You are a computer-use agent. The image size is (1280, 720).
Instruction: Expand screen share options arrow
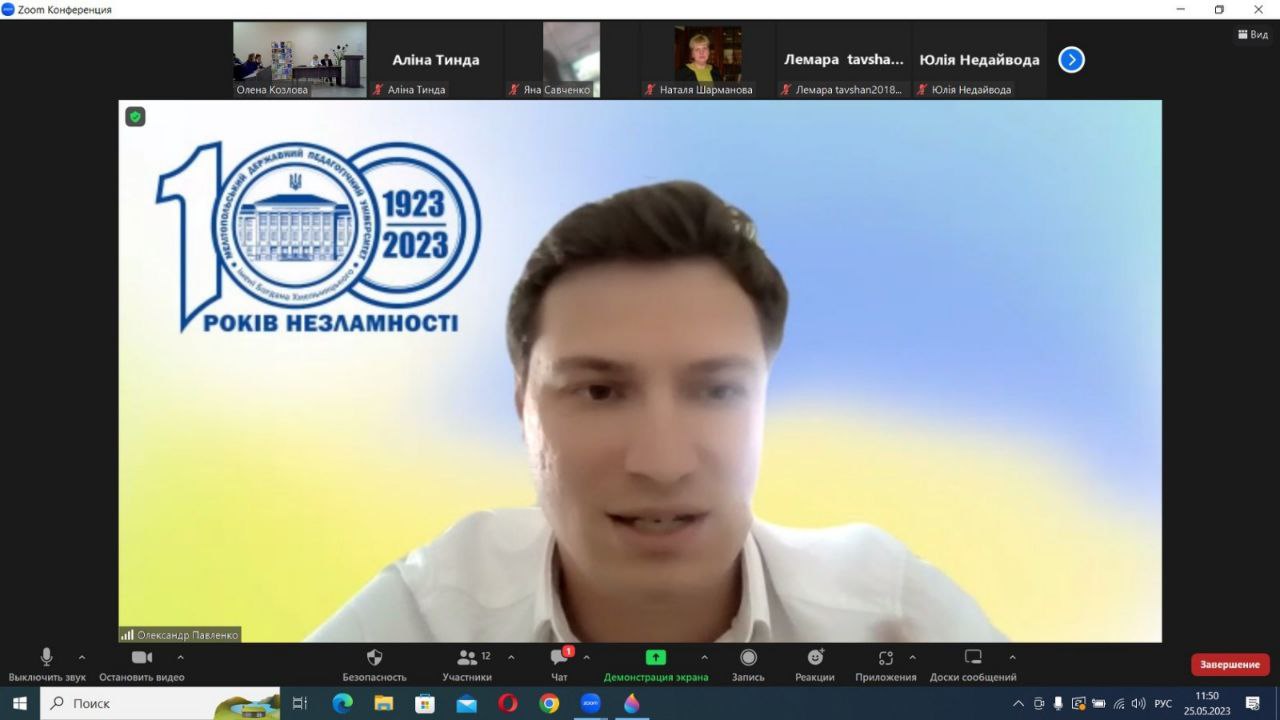coord(704,657)
